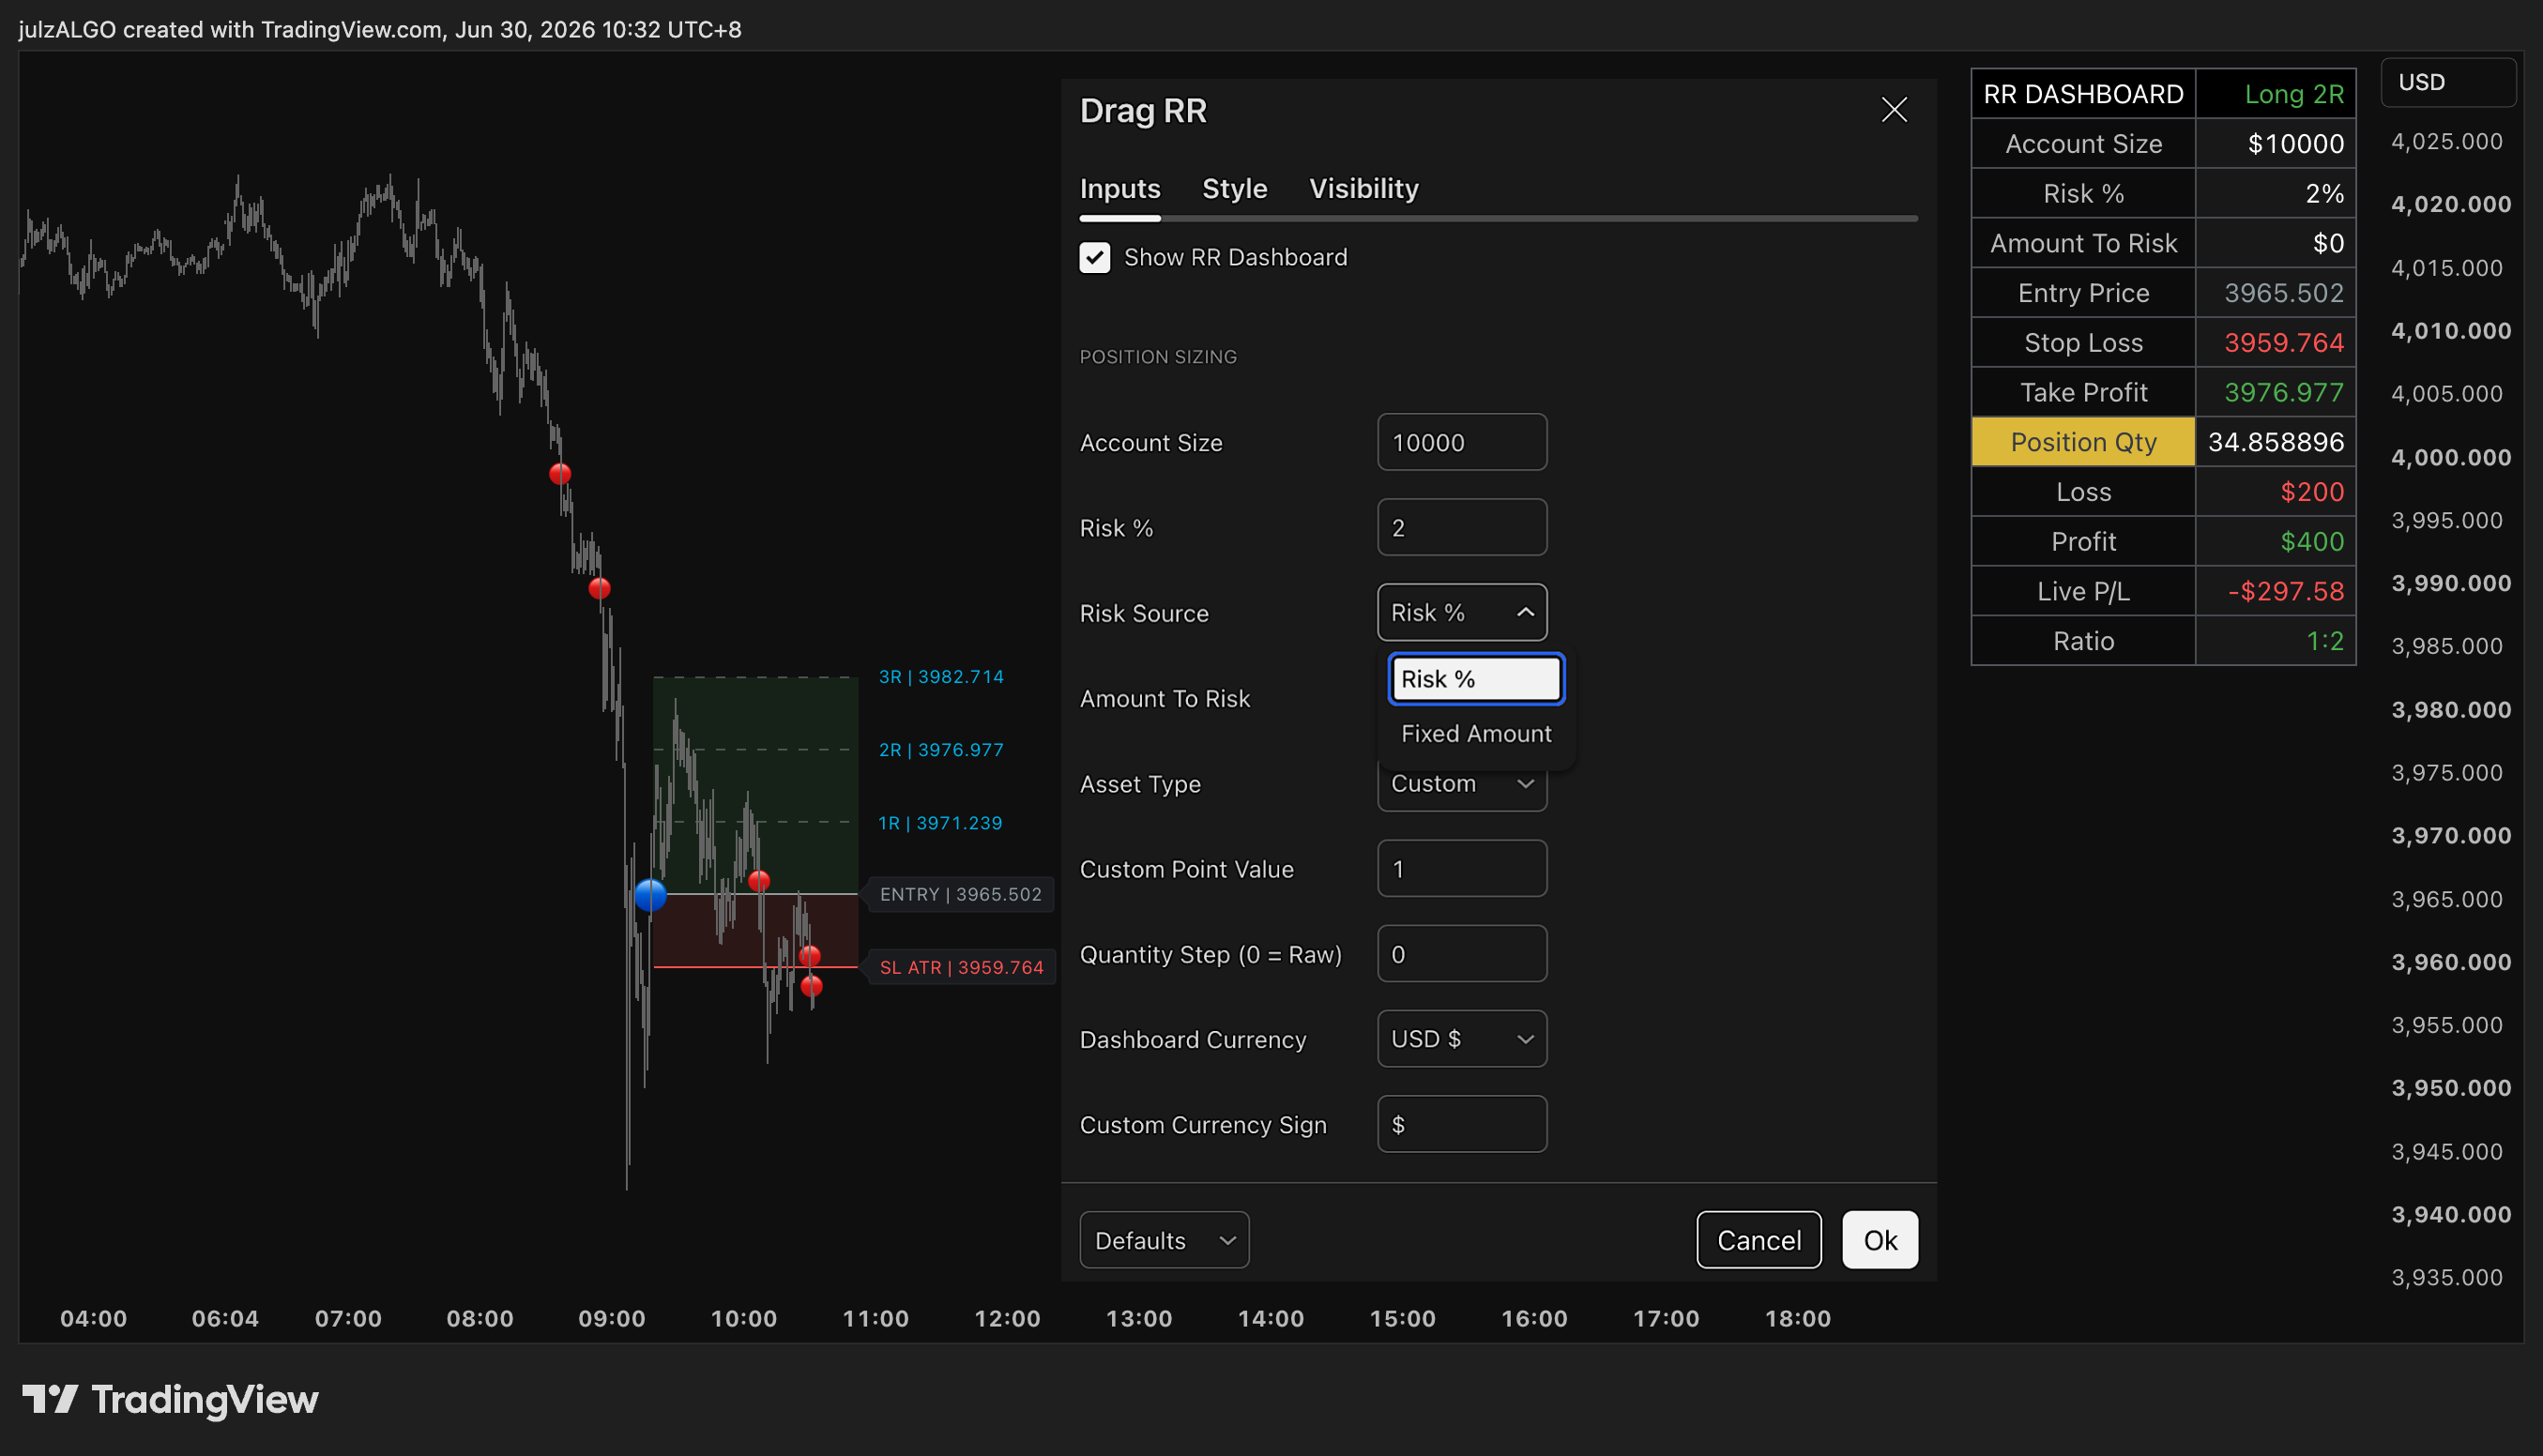Click the SL ATR | 3959.764 label
The width and height of the screenshot is (2543, 1456).
[961, 967]
